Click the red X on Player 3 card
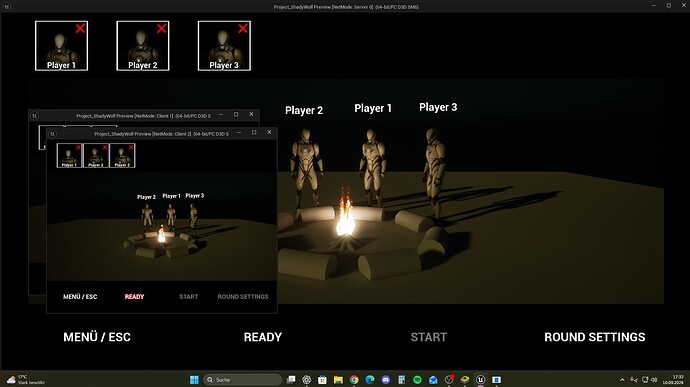The image size is (690, 387). [x=243, y=29]
